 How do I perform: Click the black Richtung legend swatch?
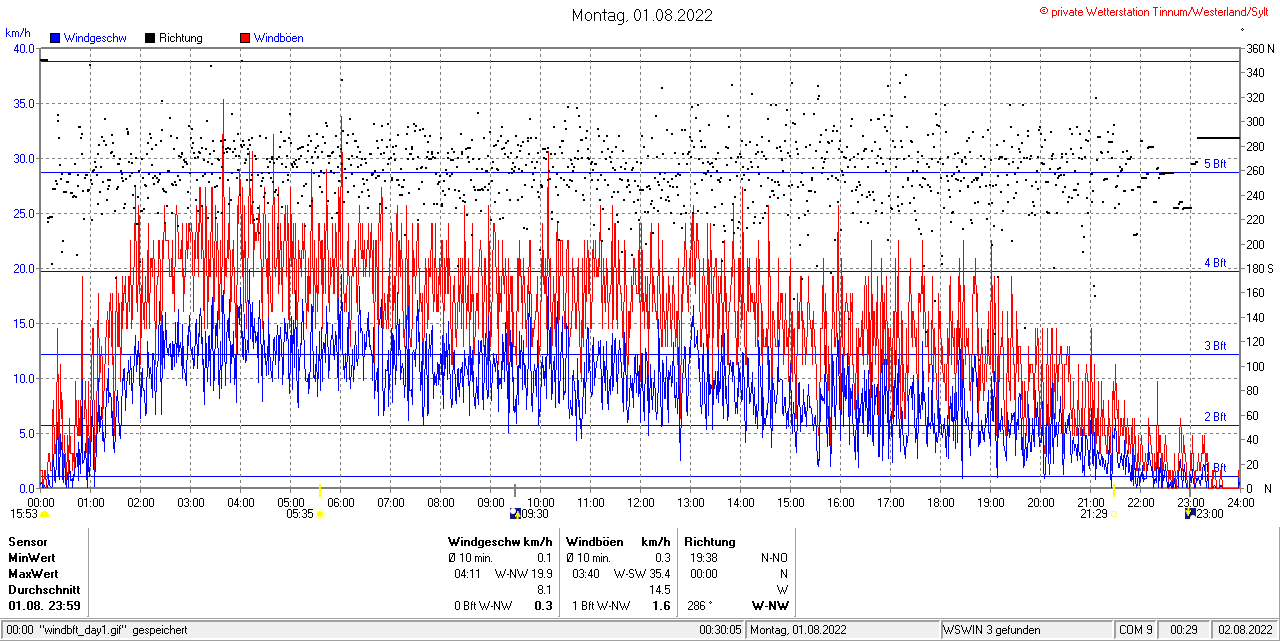(x=150, y=38)
